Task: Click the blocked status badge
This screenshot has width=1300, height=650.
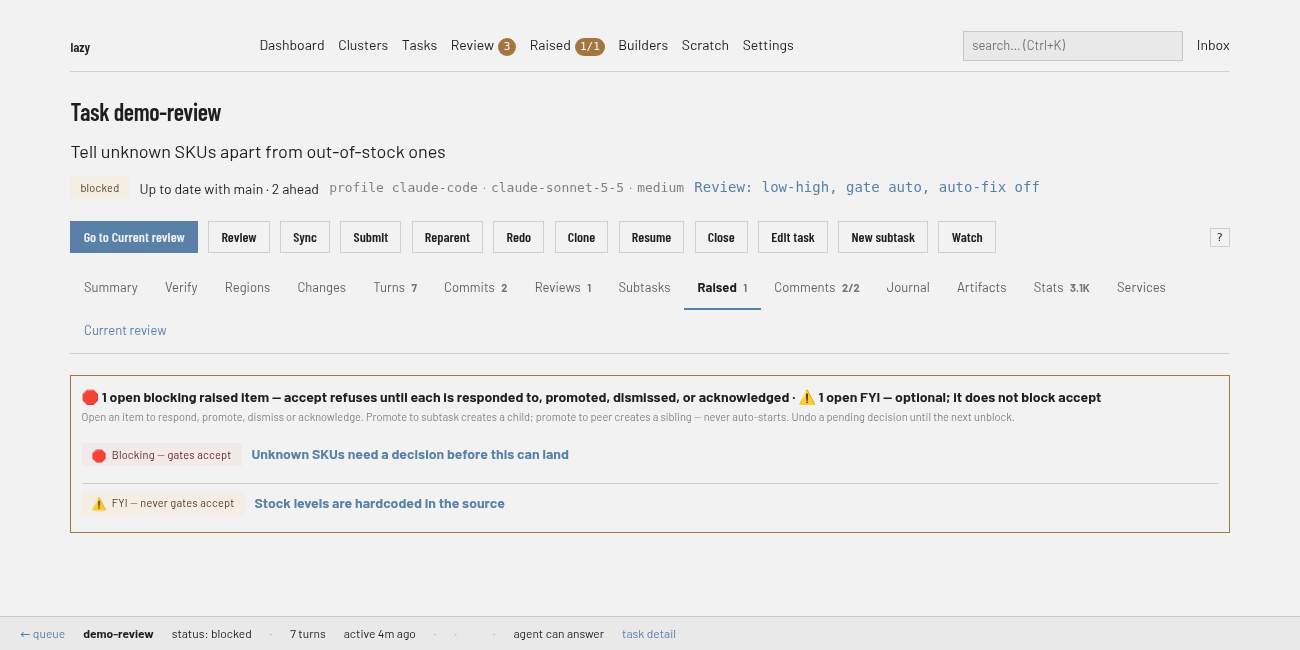Action: pos(100,188)
